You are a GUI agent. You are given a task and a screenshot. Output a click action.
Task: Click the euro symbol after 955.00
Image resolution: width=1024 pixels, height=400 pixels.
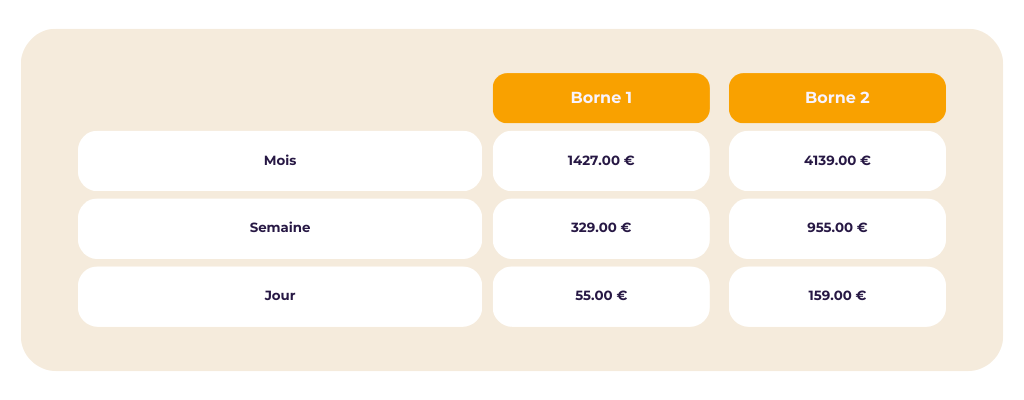point(862,228)
